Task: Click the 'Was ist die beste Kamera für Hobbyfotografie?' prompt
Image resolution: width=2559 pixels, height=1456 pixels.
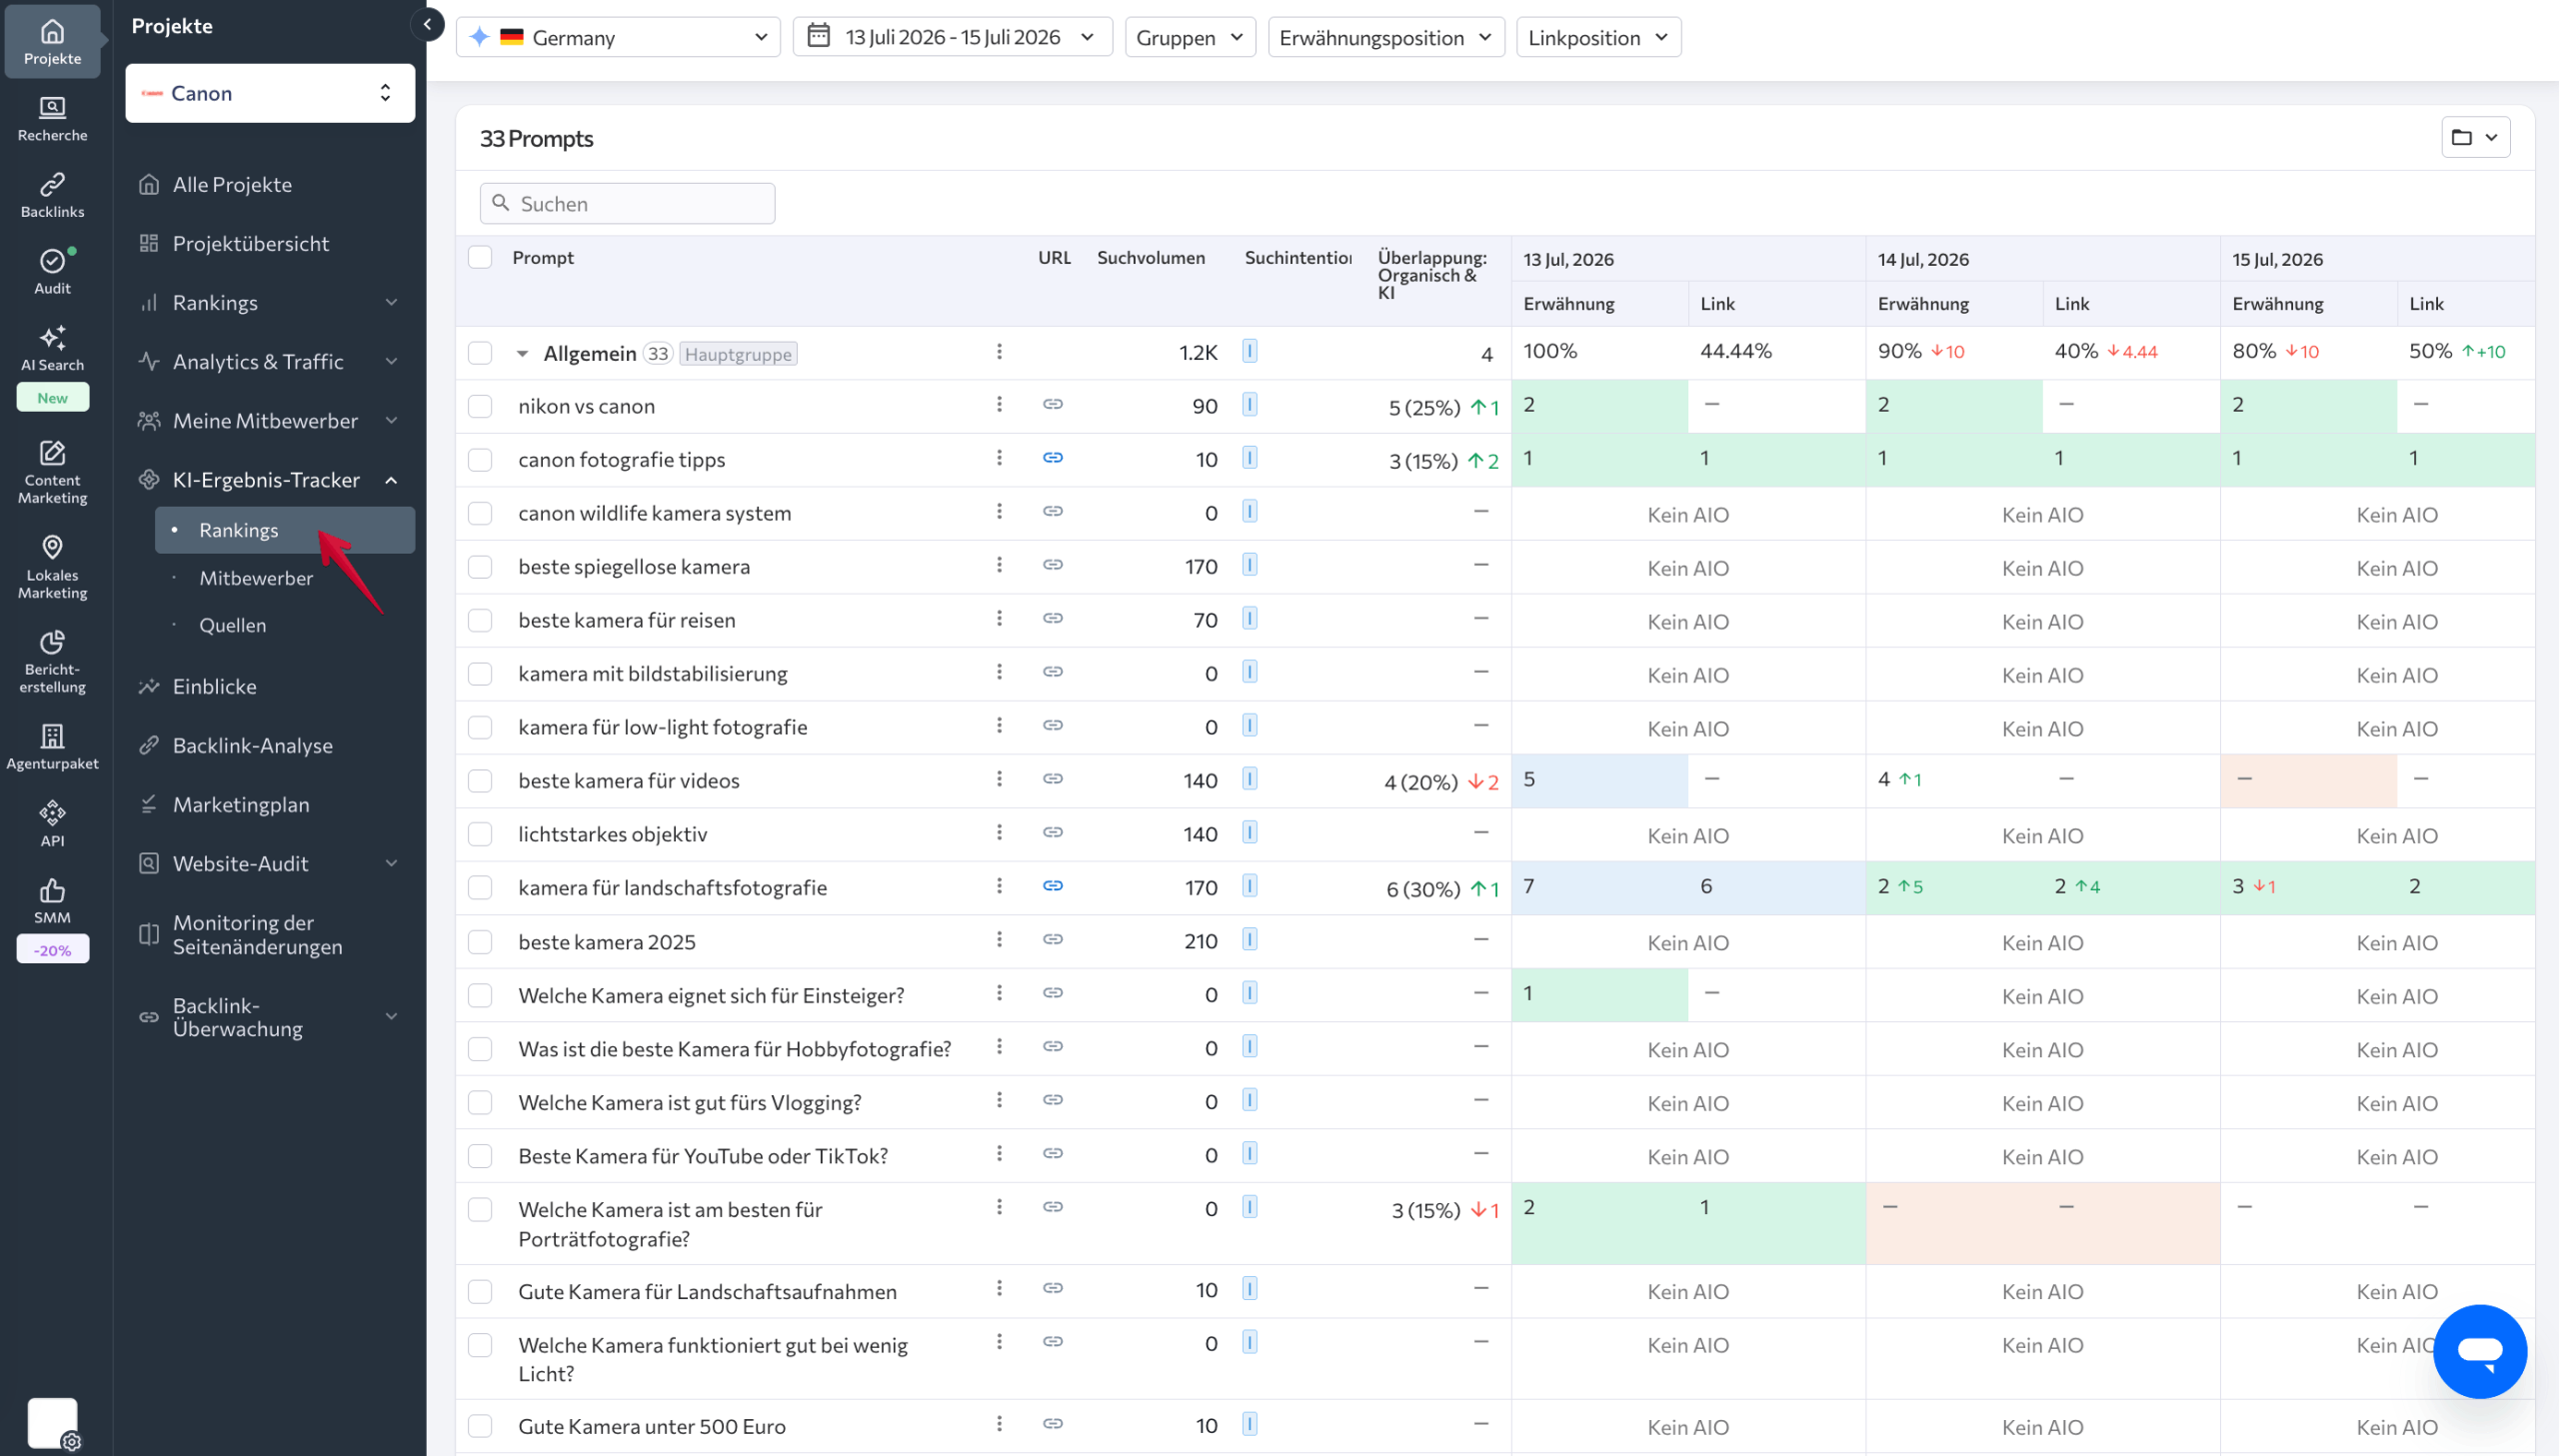Action: [734, 1048]
